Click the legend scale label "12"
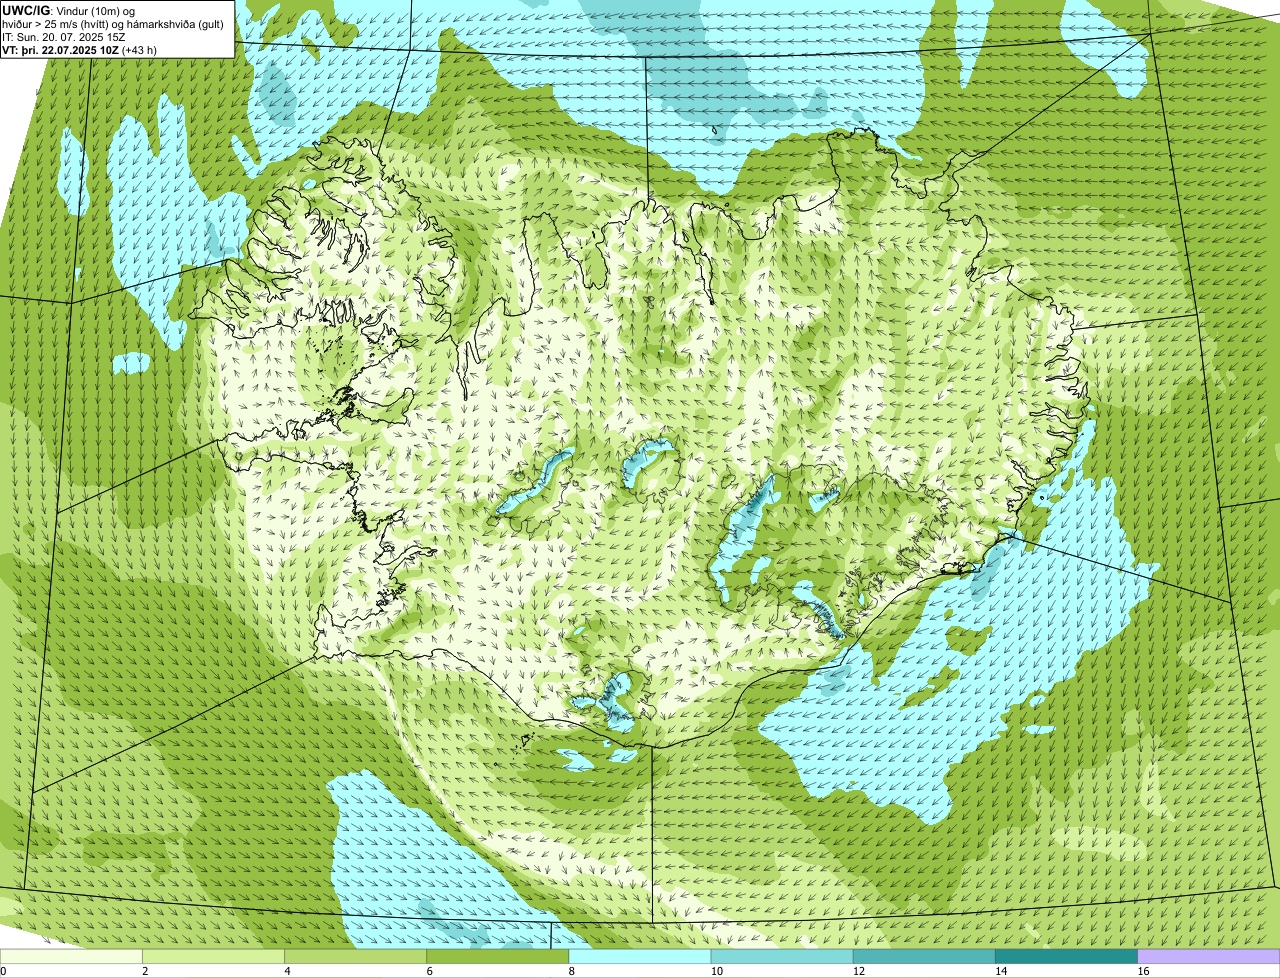This screenshot has width=1280, height=978. (x=858, y=971)
